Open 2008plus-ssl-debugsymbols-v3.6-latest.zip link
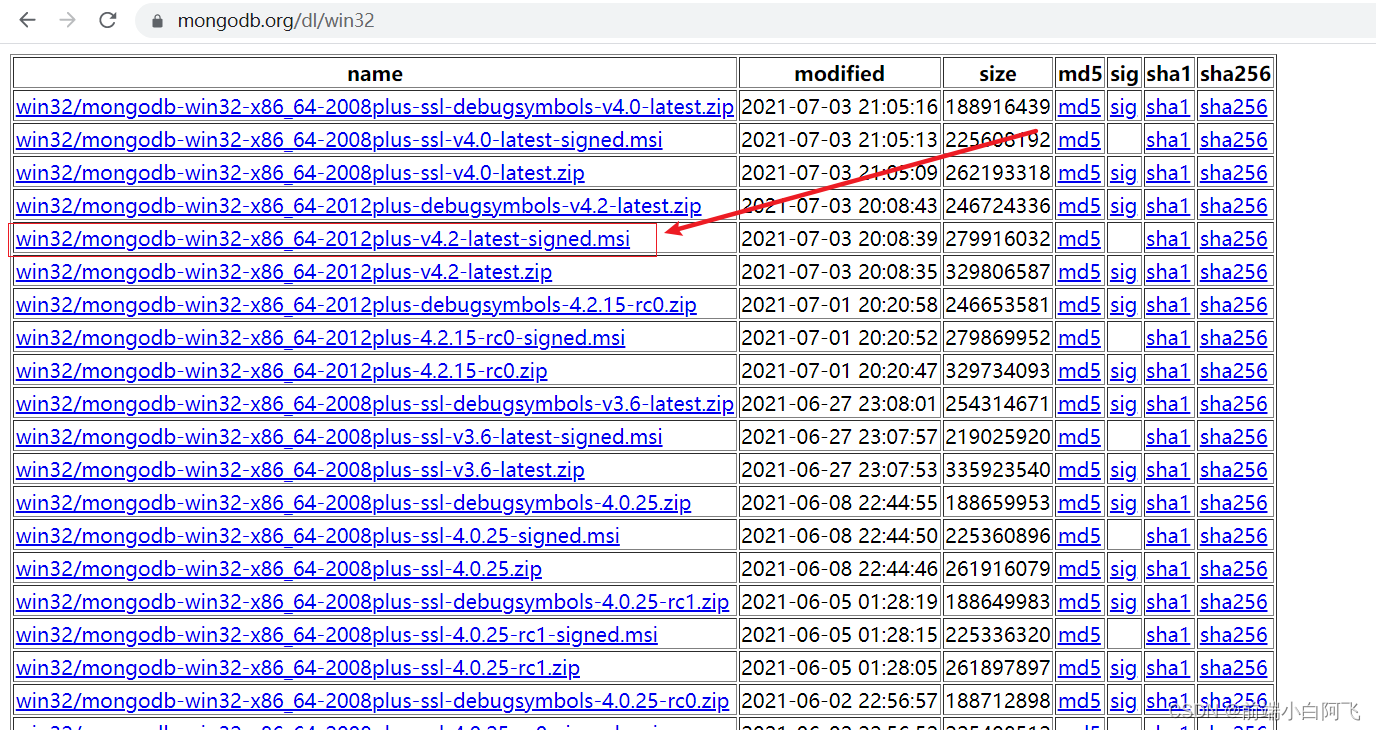 coord(375,404)
